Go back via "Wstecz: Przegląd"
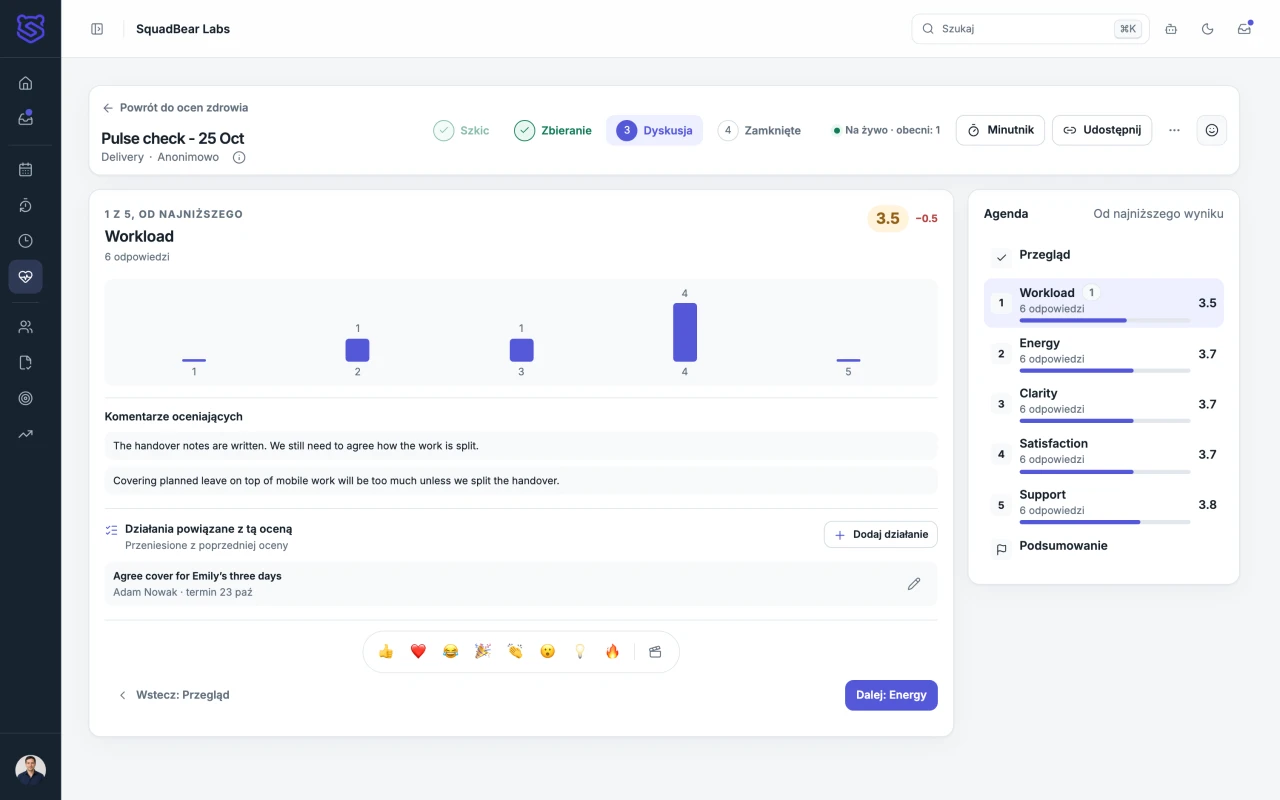The height and width of the screenshot is (800, 1280). (x=174, y=695)
